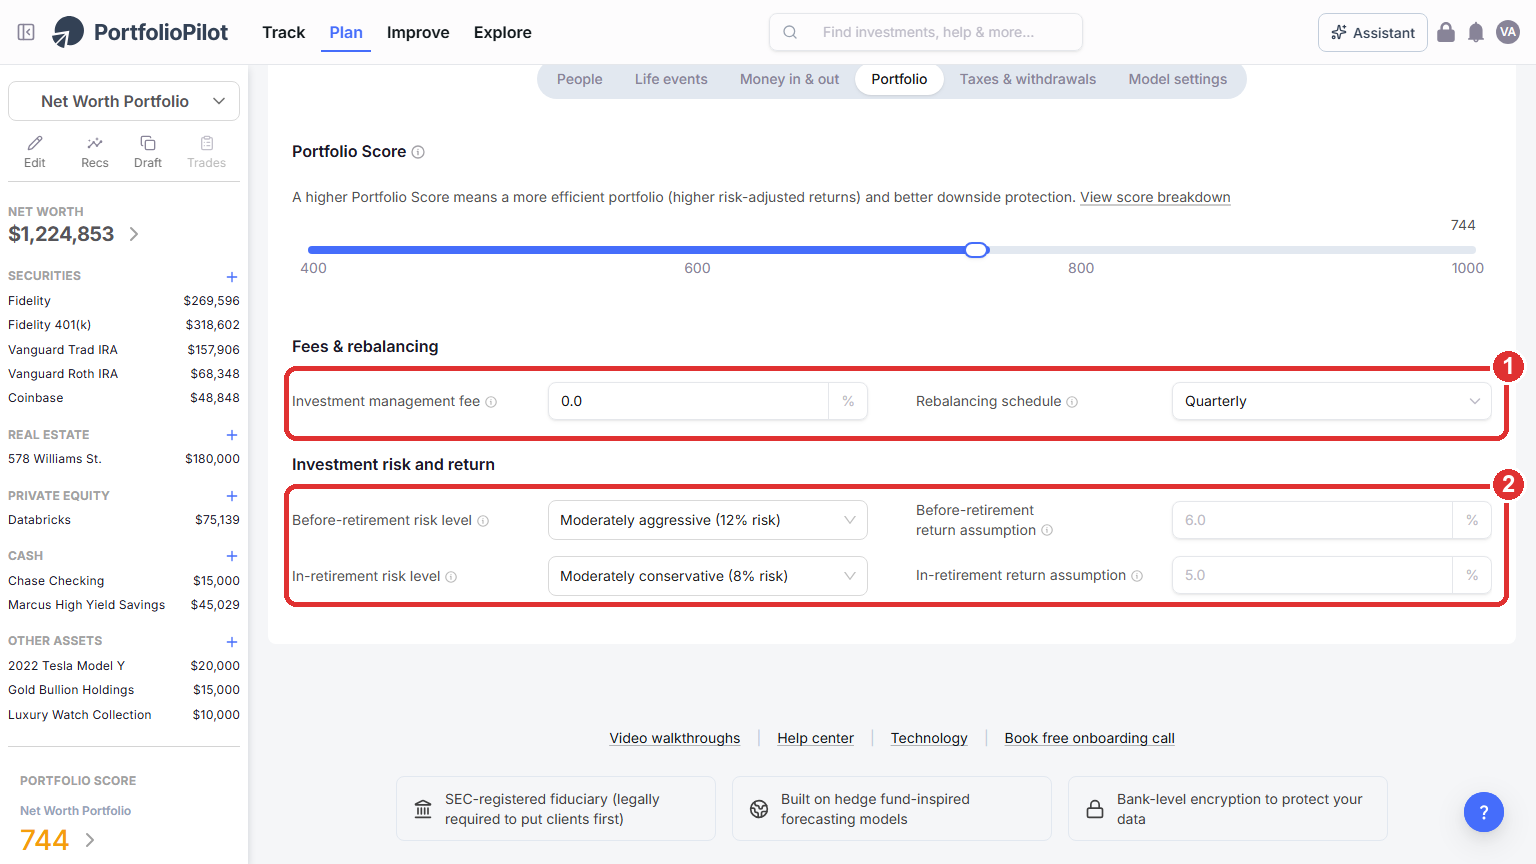Open Luxury Watch Collection row
Screen dimensions: 1536x864
124,715
